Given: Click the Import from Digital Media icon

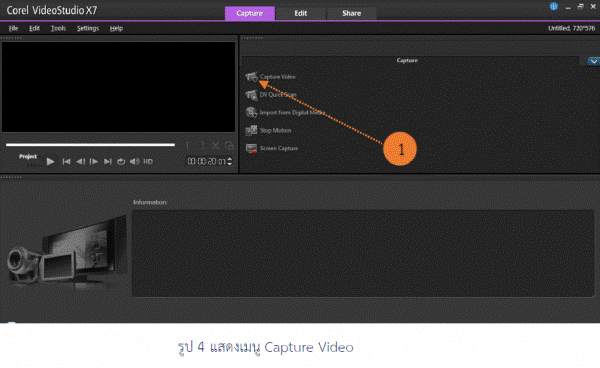Looking at the screenshot, I should (x=251, y=112).
